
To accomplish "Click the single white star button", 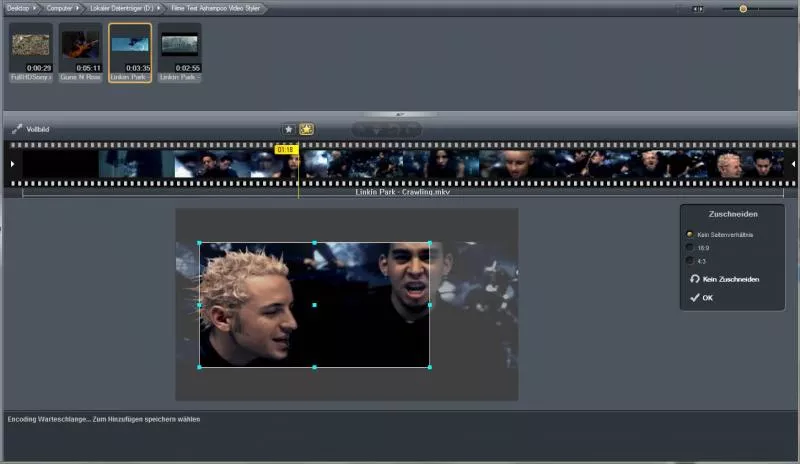I will coord(288,129).
